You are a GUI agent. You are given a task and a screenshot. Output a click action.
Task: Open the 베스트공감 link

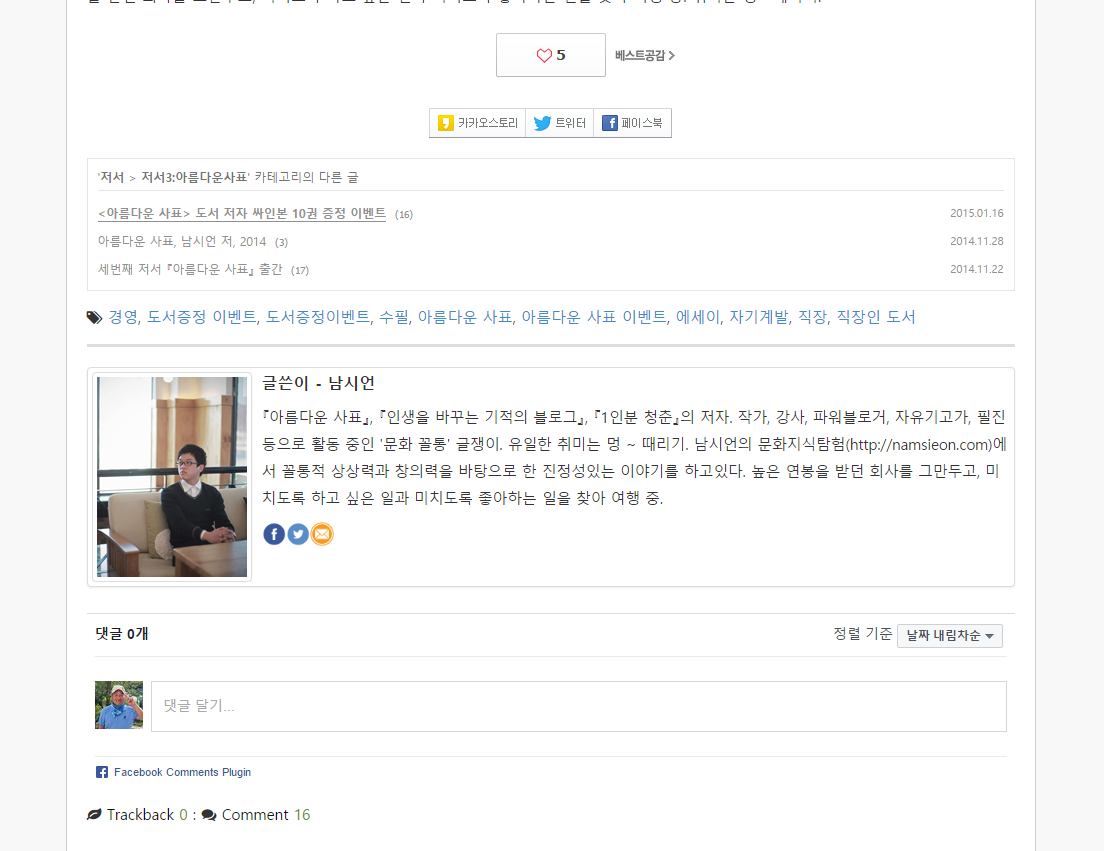(645, 56)
